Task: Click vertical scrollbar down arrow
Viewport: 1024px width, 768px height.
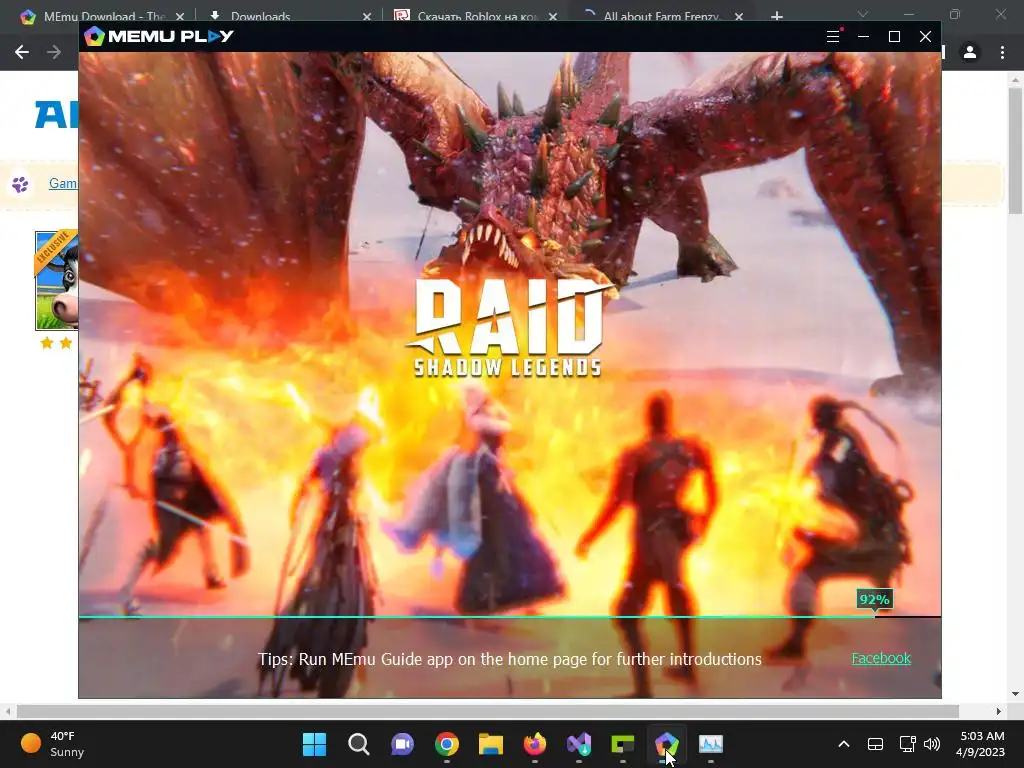Action: click(1015, 694)
